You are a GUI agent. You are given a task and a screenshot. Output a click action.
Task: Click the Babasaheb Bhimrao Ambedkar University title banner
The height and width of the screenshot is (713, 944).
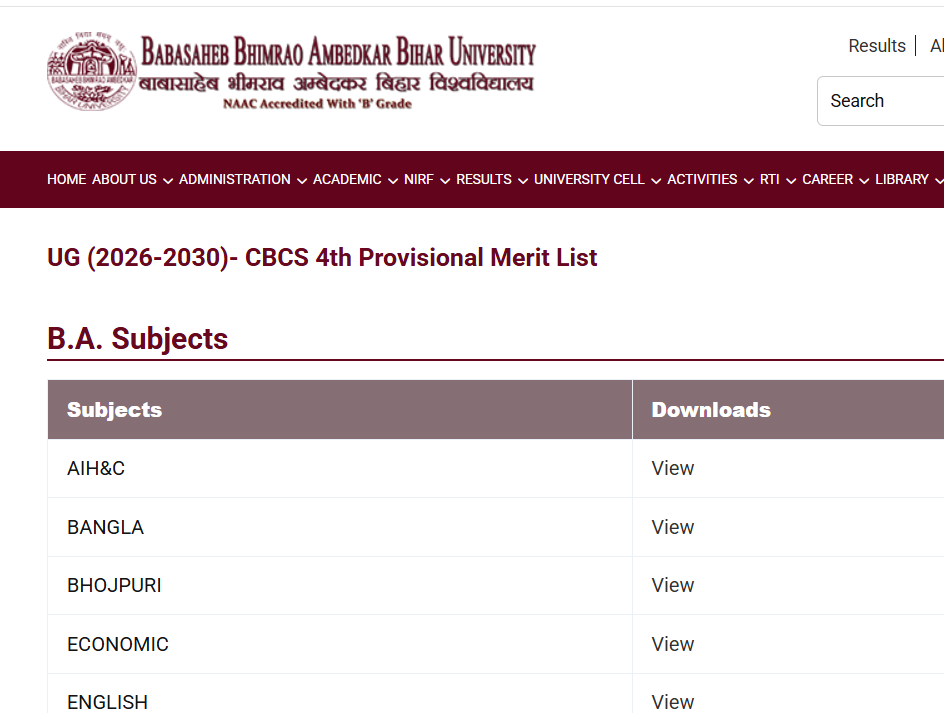(337, 72)
